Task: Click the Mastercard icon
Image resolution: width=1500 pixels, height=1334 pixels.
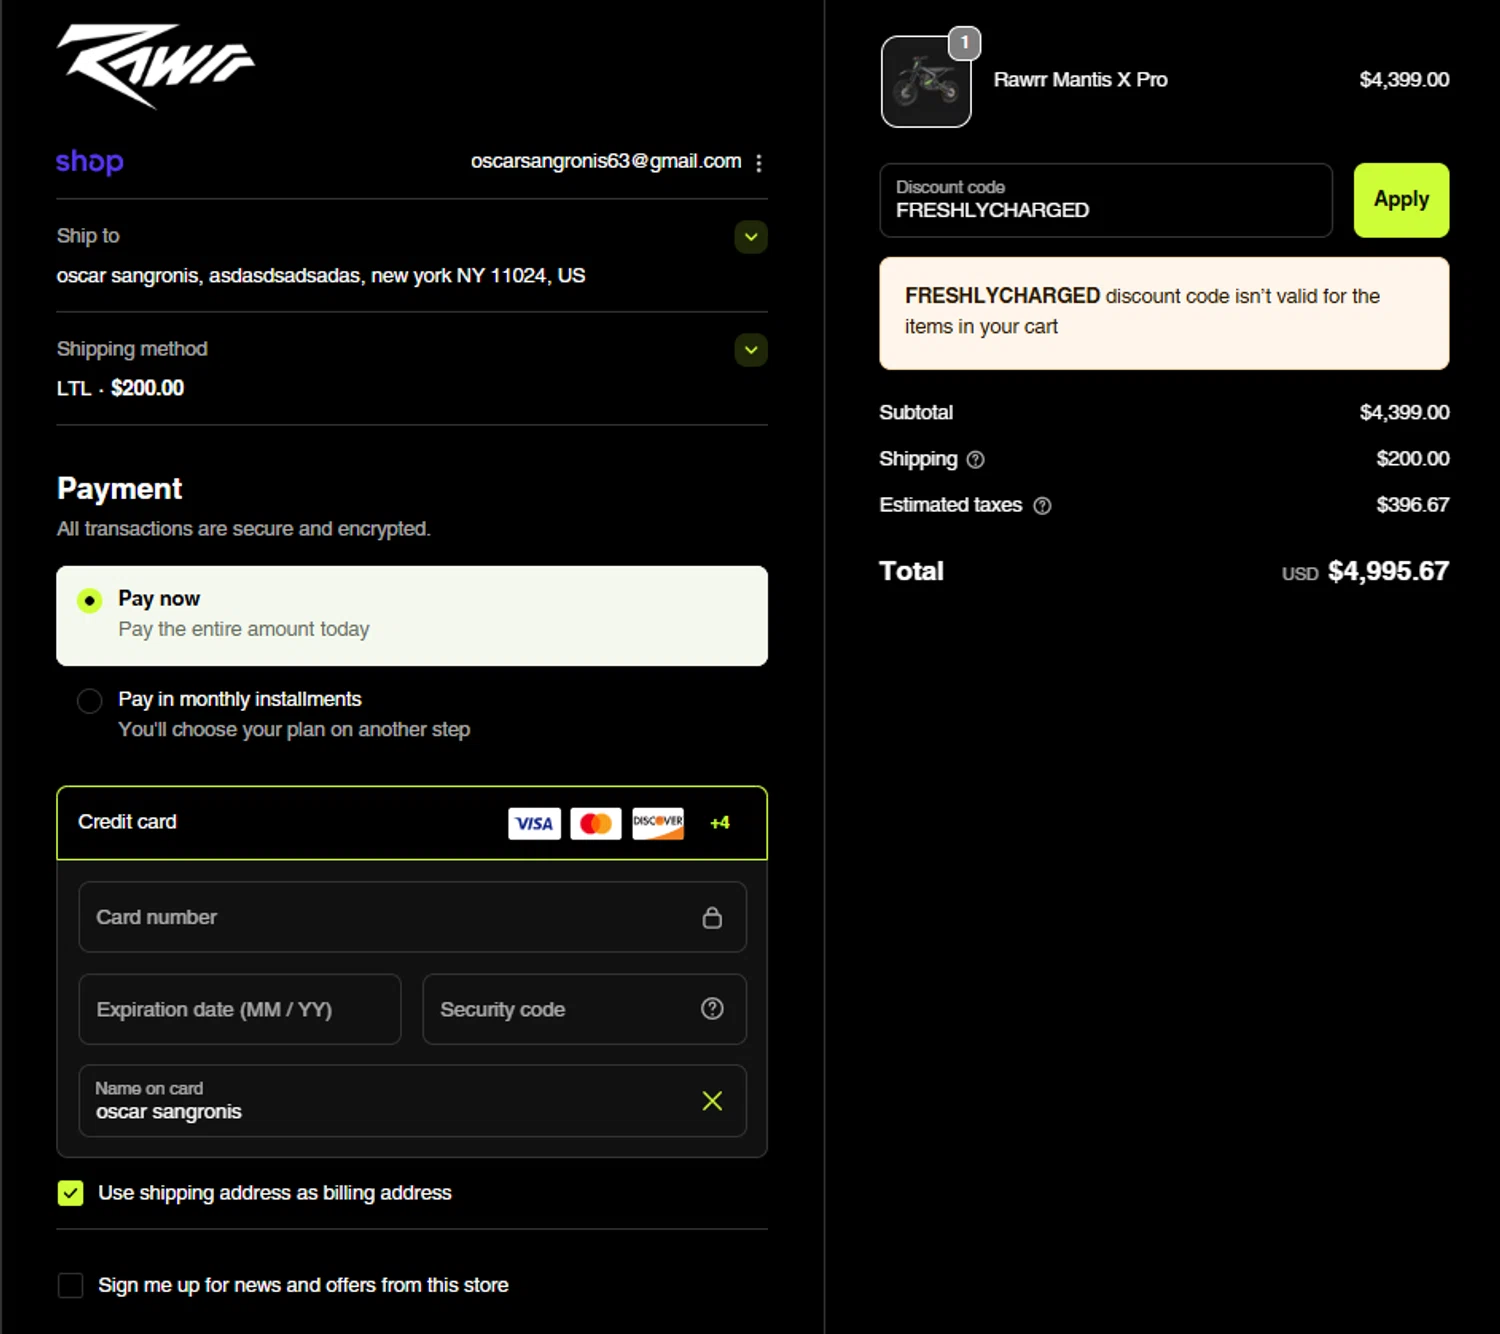Action: (596, 823)
